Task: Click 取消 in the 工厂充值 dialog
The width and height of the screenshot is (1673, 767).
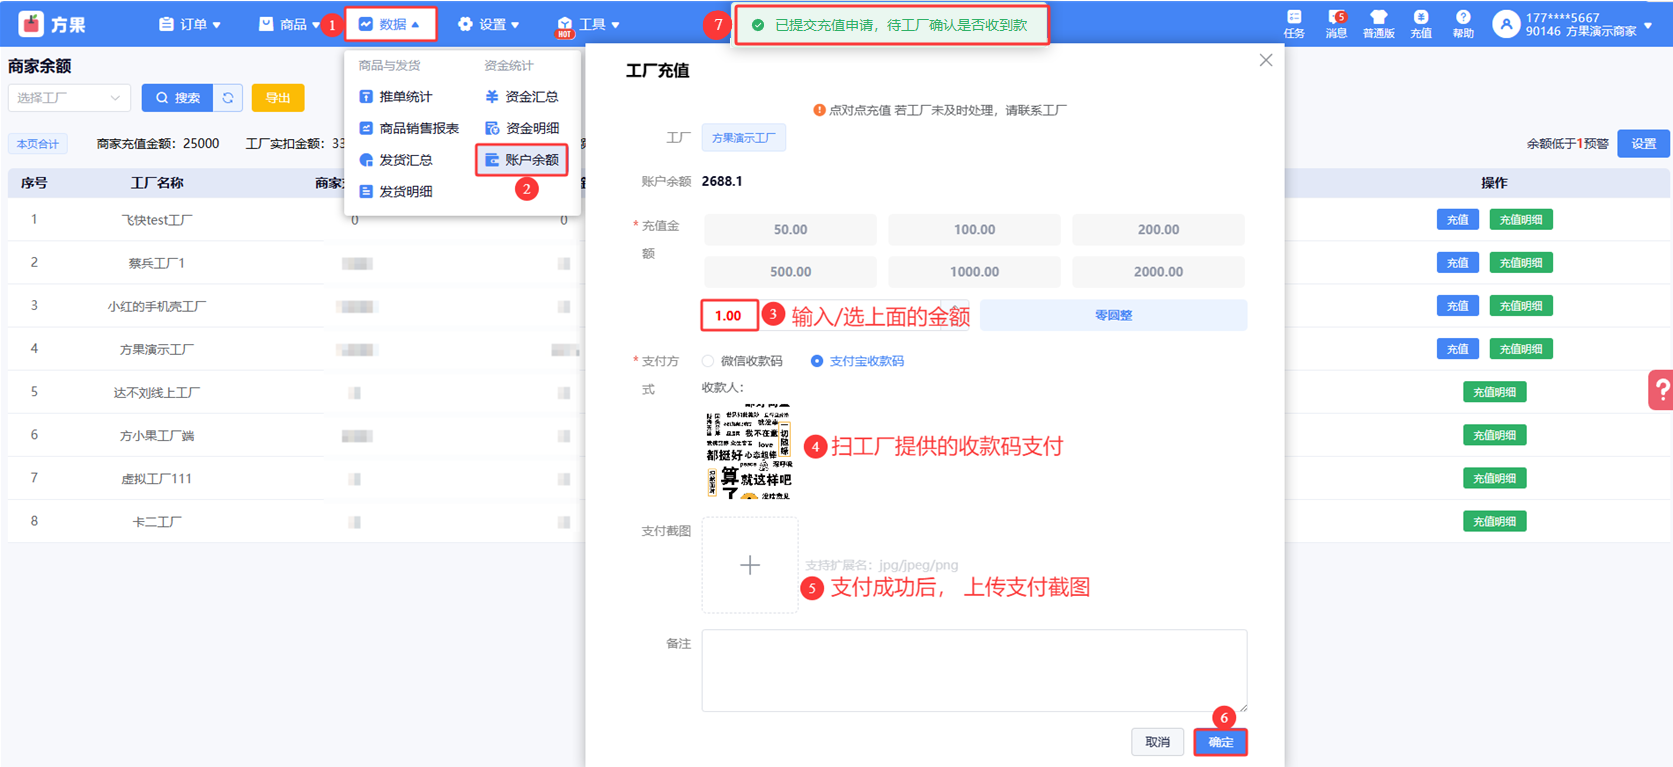Action: (1157, 742)
